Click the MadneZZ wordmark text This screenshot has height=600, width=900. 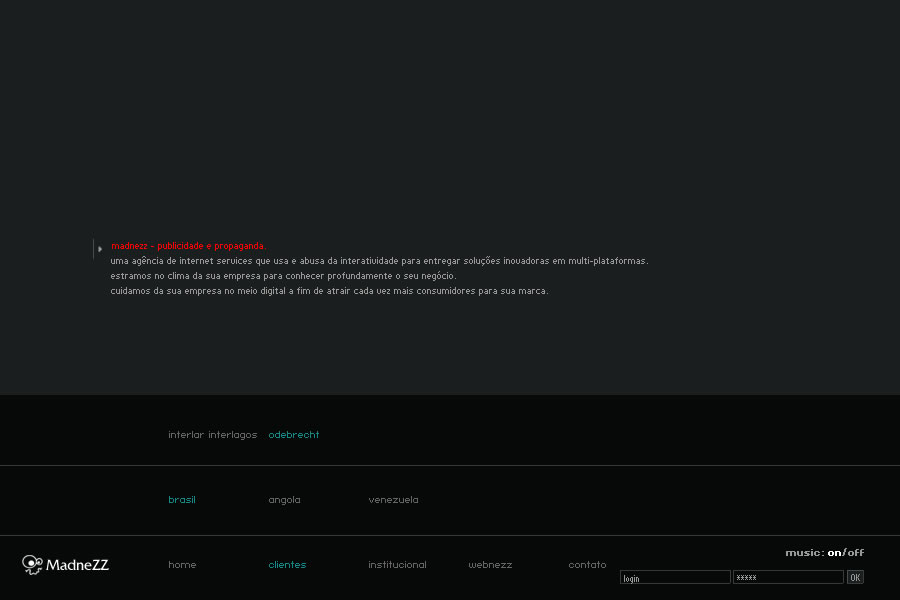(x=78, y=566)
